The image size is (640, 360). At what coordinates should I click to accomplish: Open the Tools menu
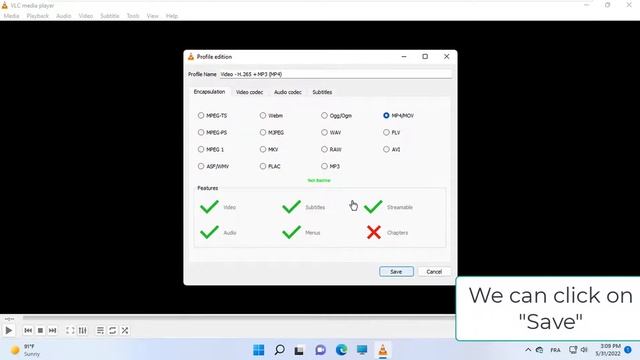click(x=133, y=16)
